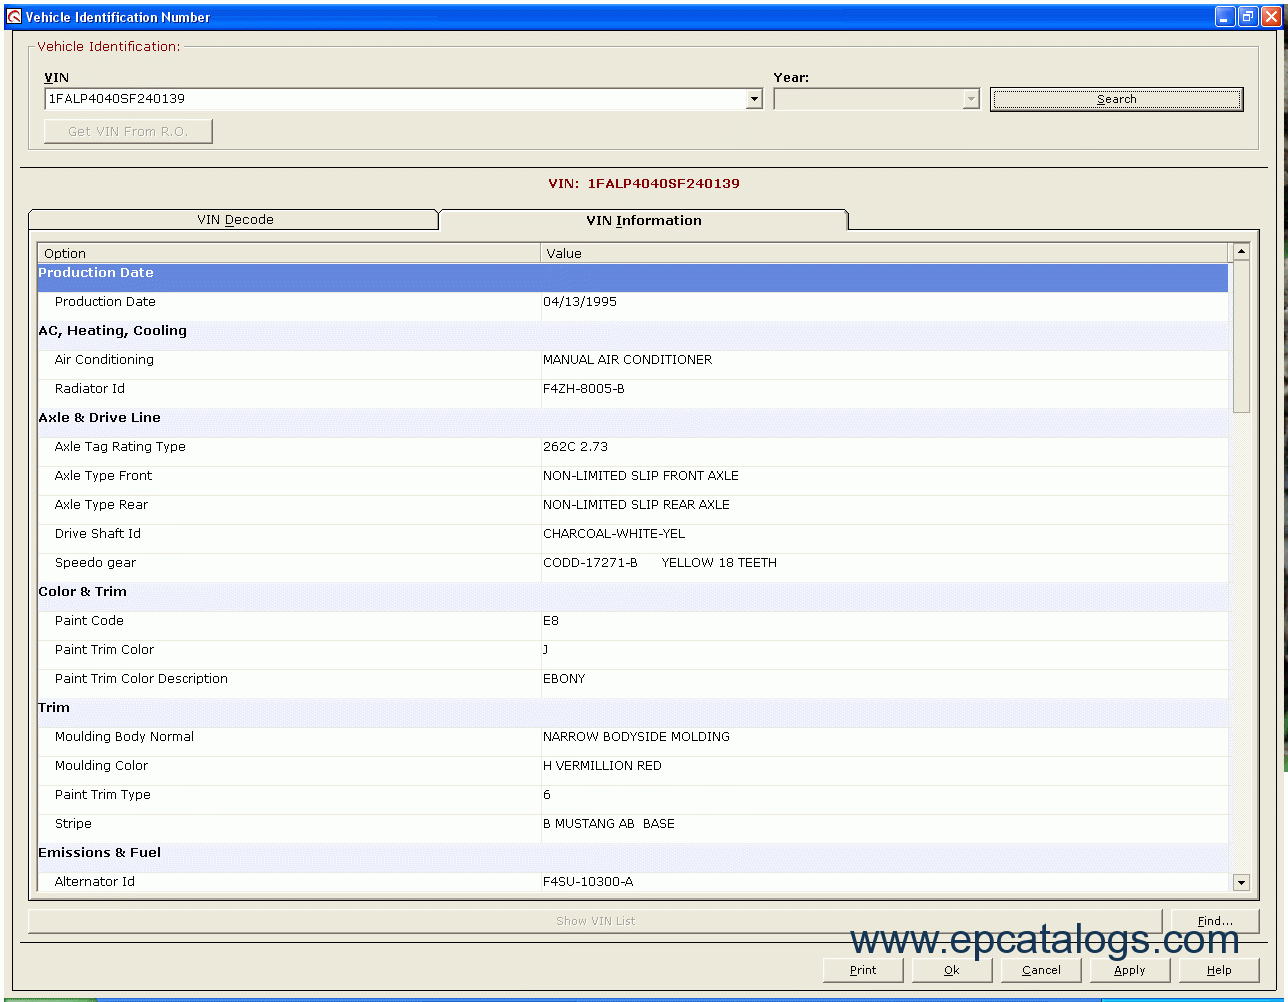Image resolution: width=1288 pixels, height=1002 pixels.
Task: Click the Print button
Action: click(x=862, y=970)
